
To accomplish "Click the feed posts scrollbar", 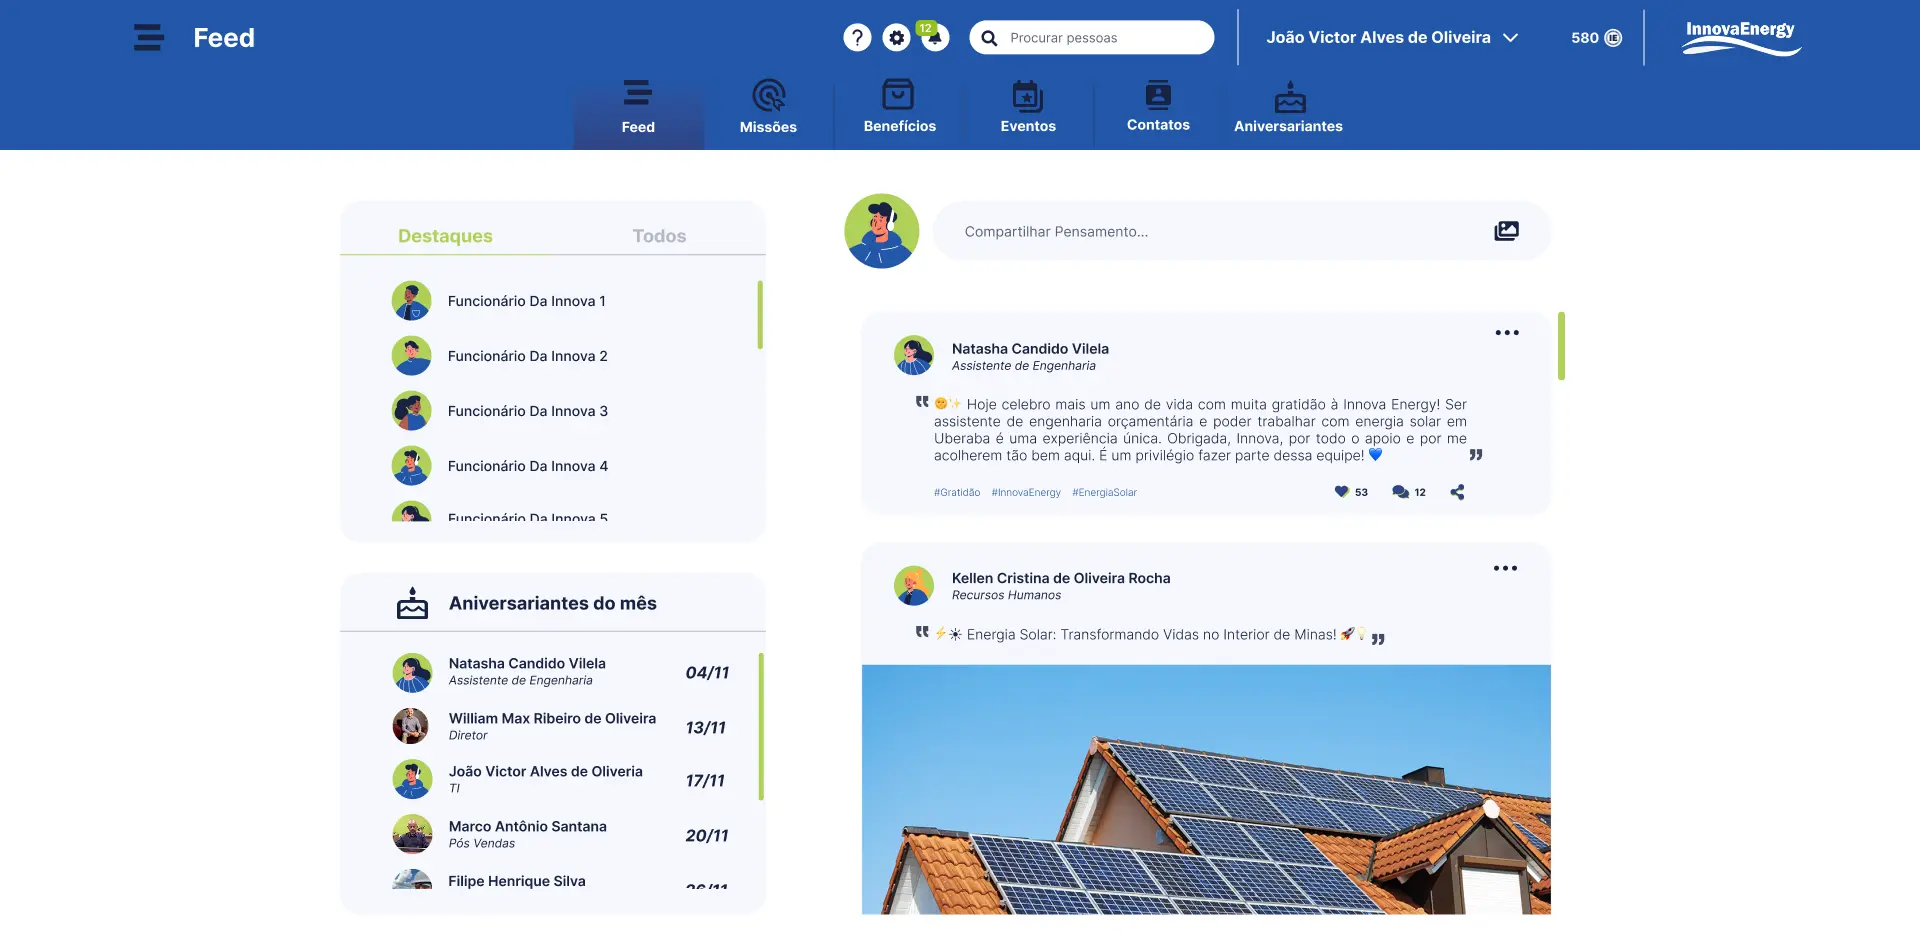I will click(1561, 346).
